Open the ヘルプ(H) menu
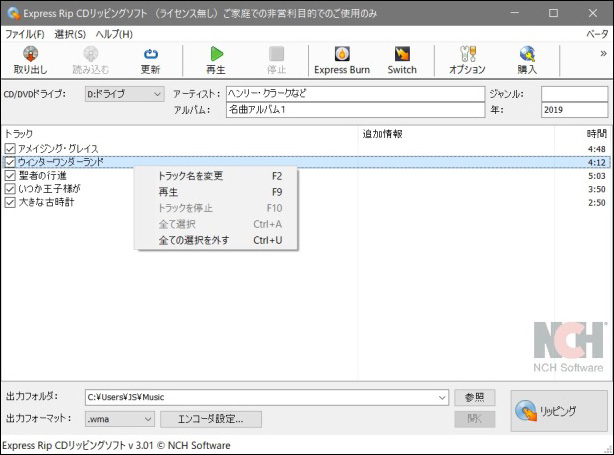The height and width of the screenshot is (455, 614). click(114, 34)
